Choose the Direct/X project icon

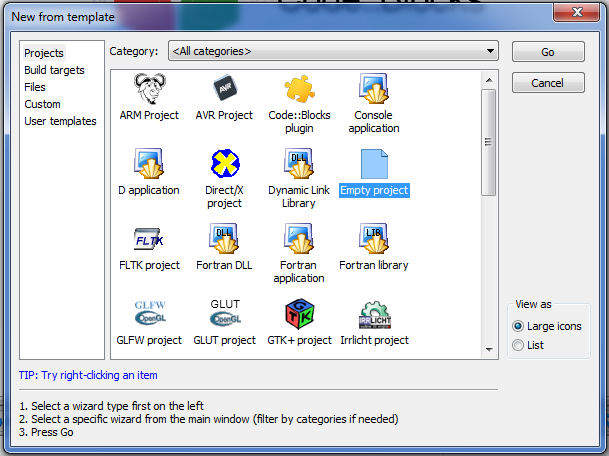[225, 164]
